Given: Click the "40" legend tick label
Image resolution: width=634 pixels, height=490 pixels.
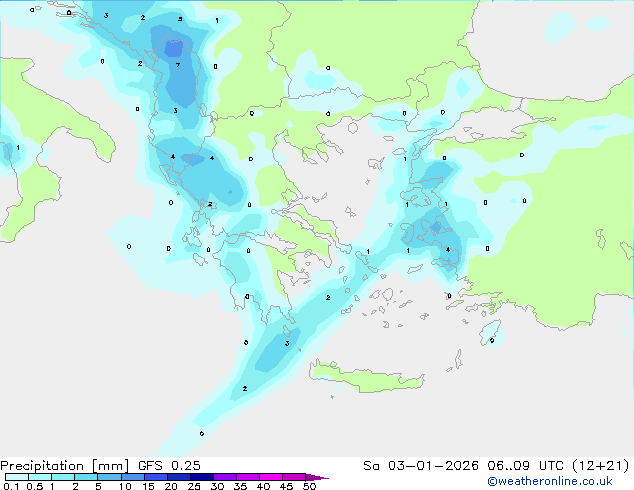Looking at the screenshot, I should [x=263, y=486].
